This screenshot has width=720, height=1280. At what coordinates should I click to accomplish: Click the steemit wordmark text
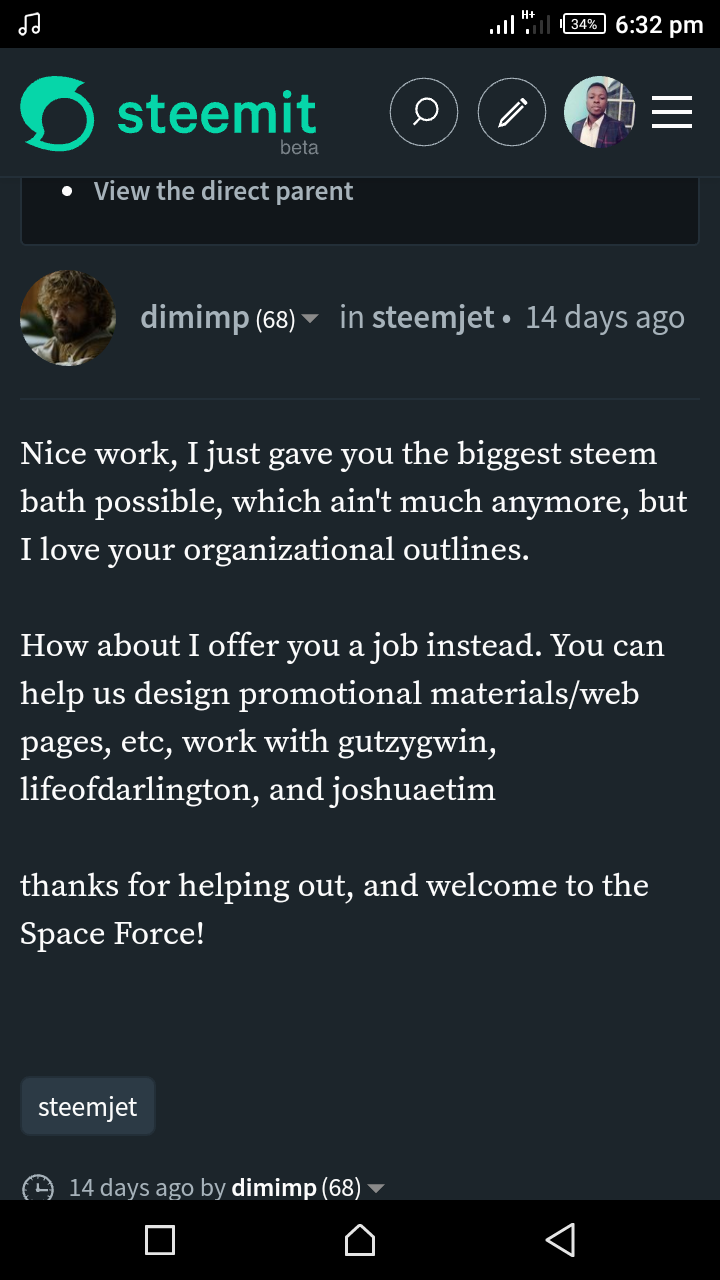217,114
